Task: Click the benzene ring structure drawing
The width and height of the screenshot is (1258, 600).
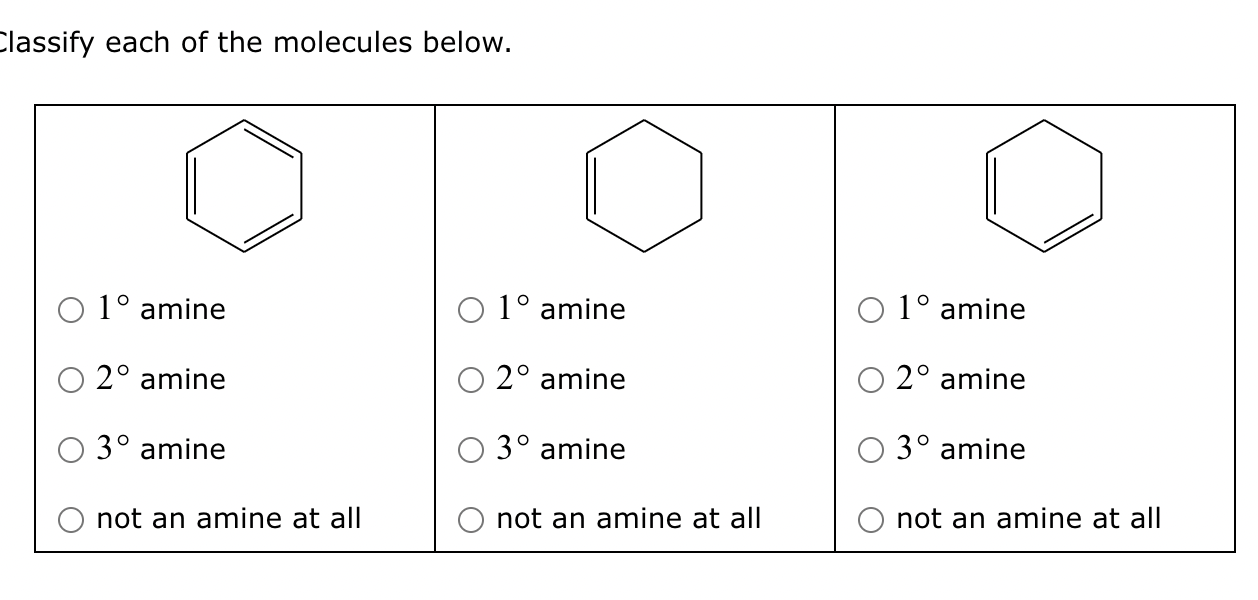Action: point(243,185)
